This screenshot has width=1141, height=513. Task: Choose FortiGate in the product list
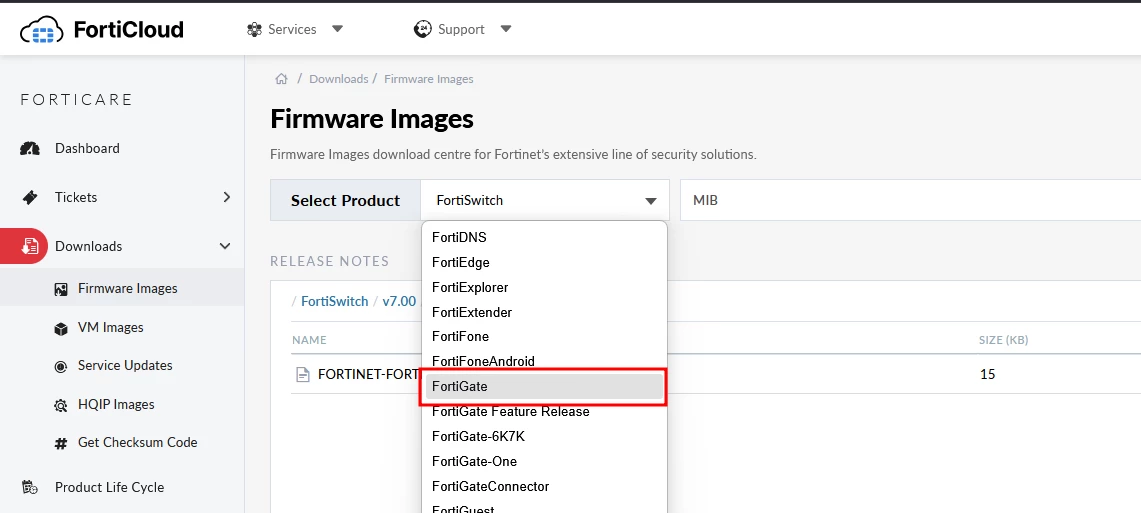(x=544, y=386)
